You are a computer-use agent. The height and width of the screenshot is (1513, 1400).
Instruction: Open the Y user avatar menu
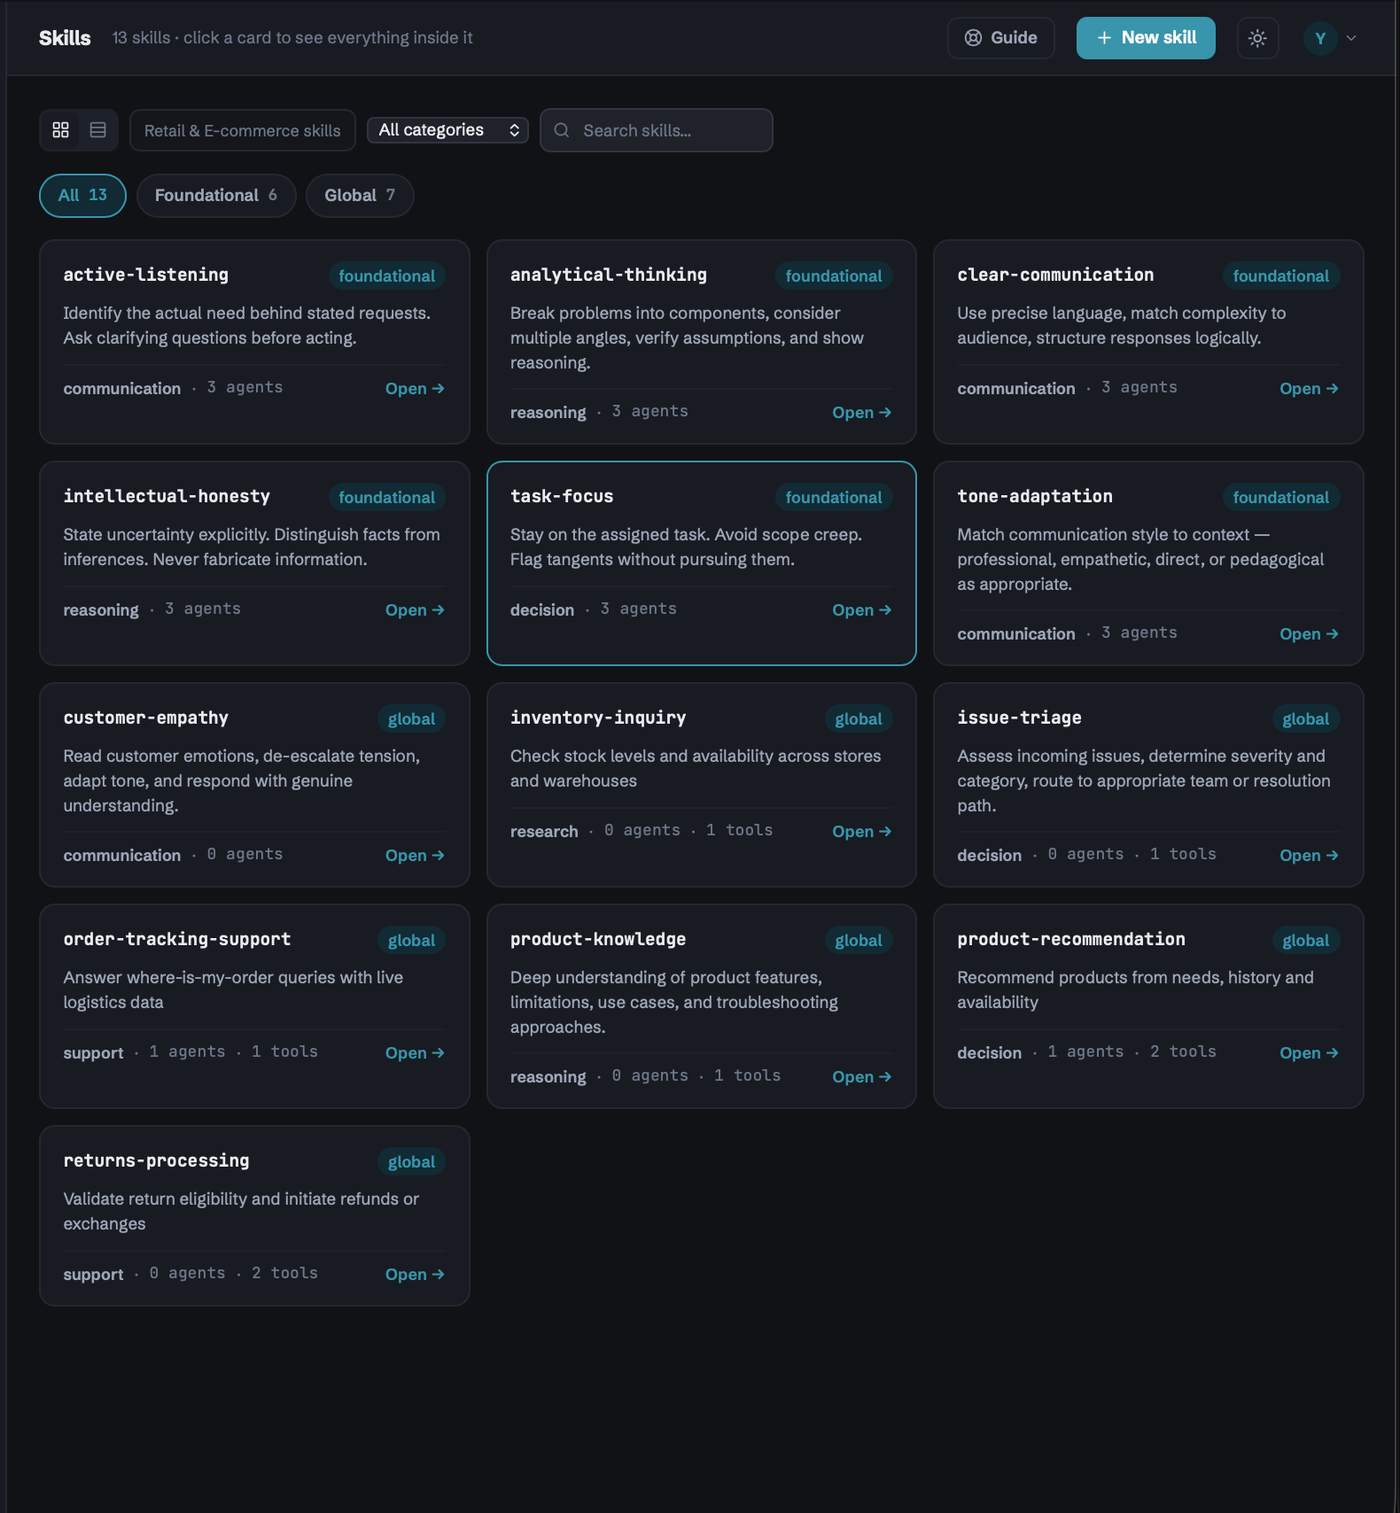(x=1320, y=38)
